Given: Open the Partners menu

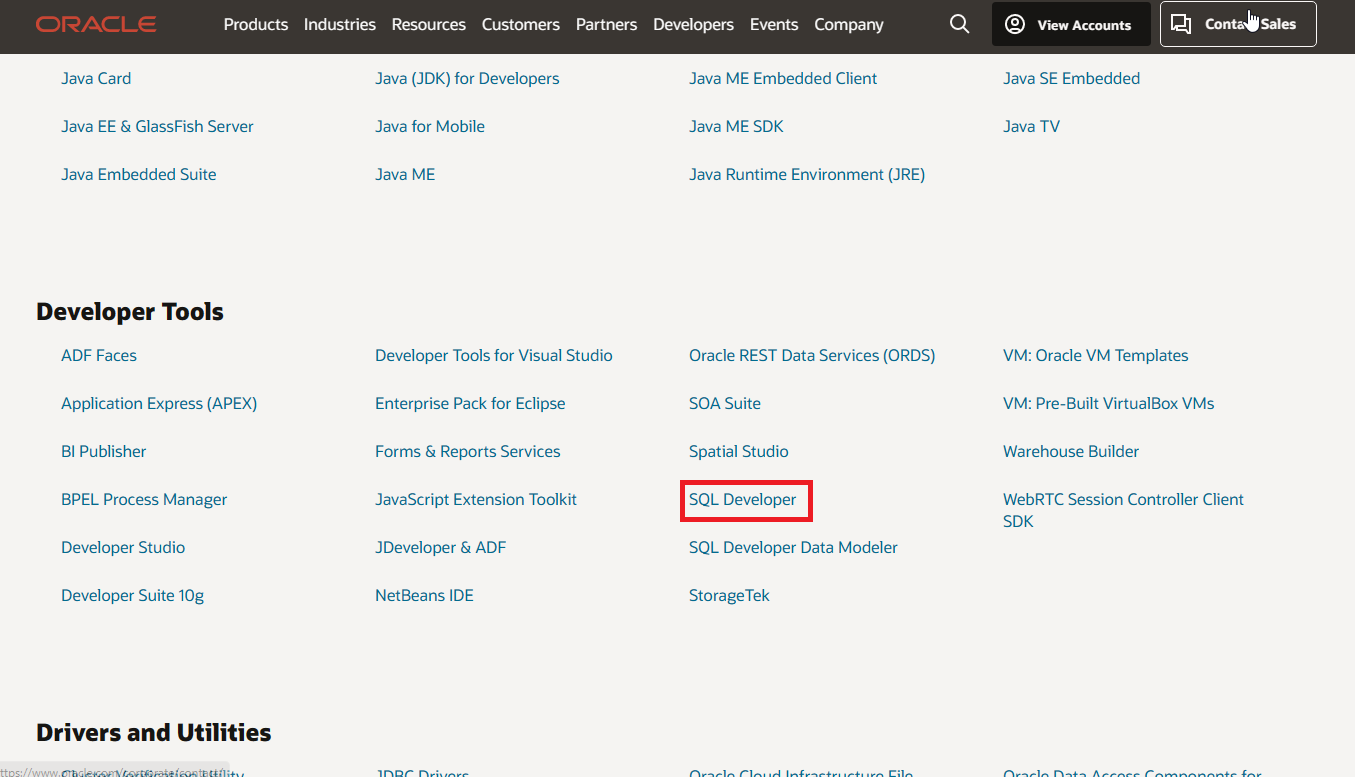Looking at the screenshot, I should click(606, 24).
